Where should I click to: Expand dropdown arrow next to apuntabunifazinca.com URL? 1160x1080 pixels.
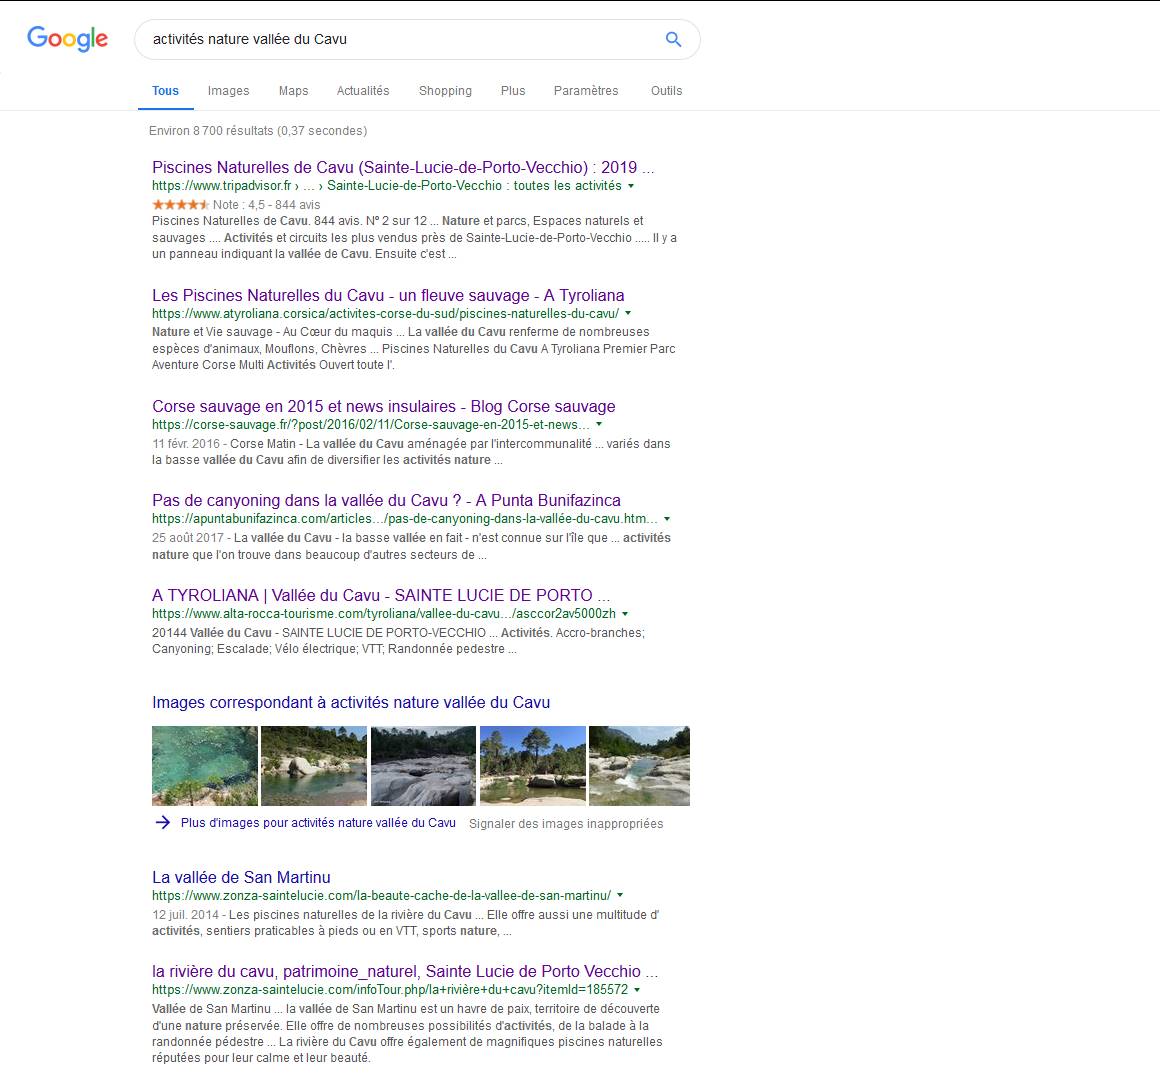tap(667, 519)
